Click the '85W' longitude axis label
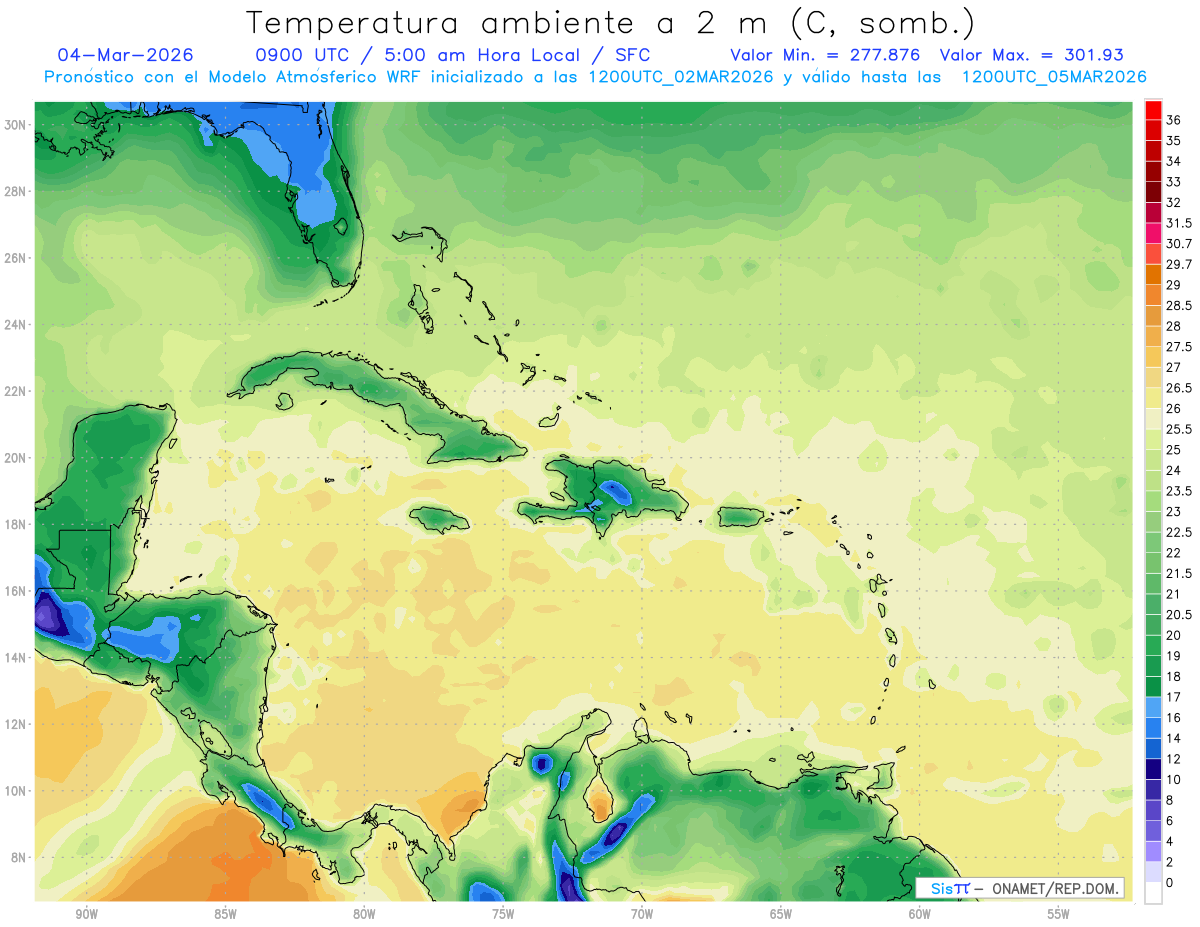Viewport: 1200px width, 927px height. pyautogui.click(x=225, y=914)
